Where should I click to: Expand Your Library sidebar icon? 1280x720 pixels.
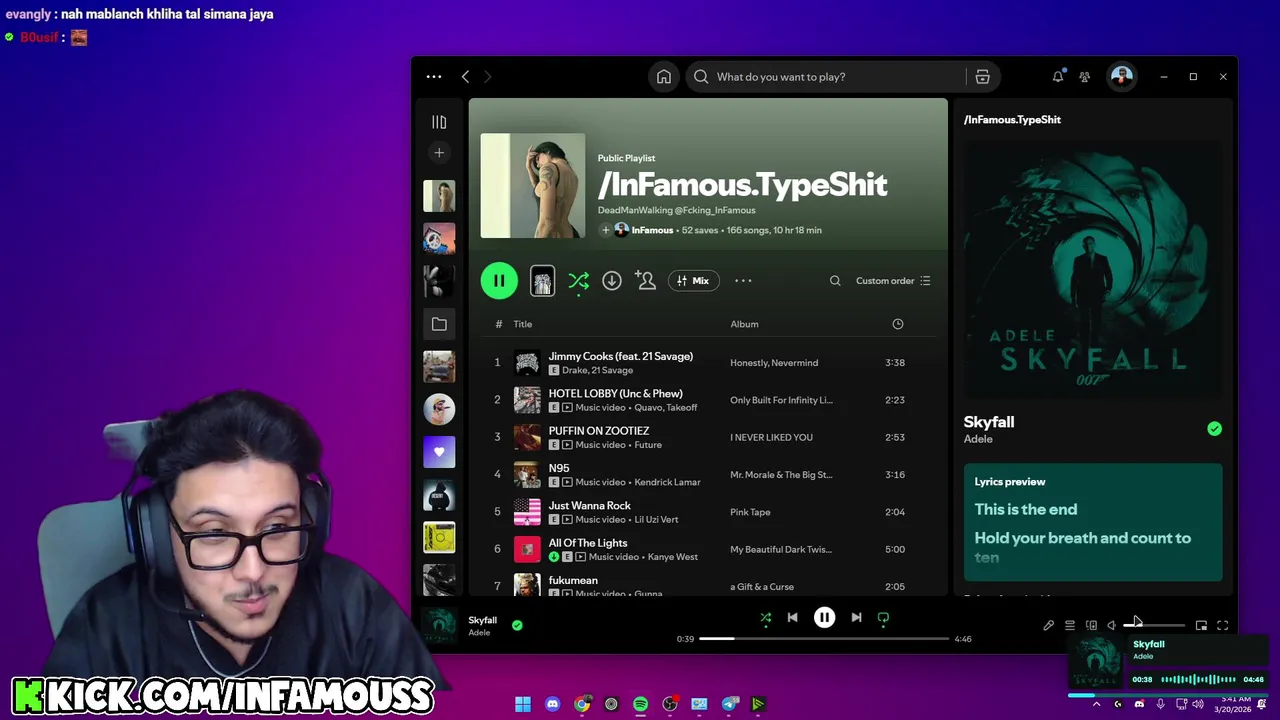[x=439, y=122]
